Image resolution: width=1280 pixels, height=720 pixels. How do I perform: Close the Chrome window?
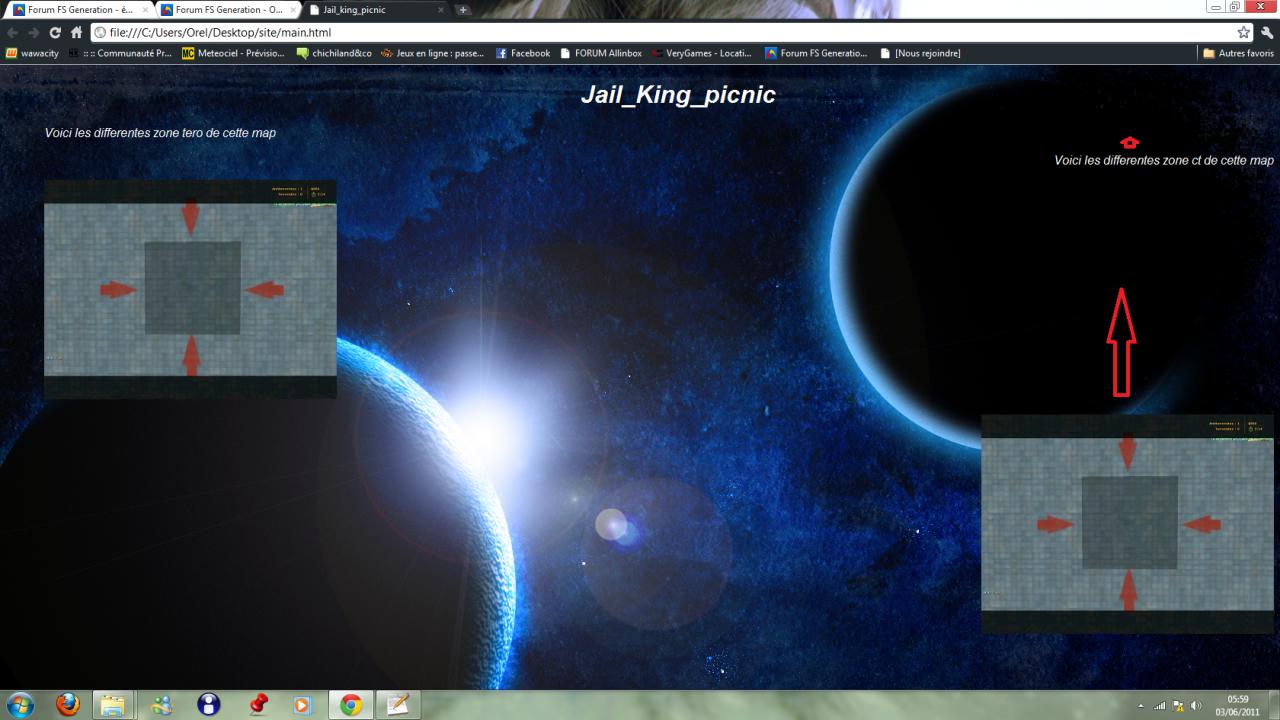1261,6
